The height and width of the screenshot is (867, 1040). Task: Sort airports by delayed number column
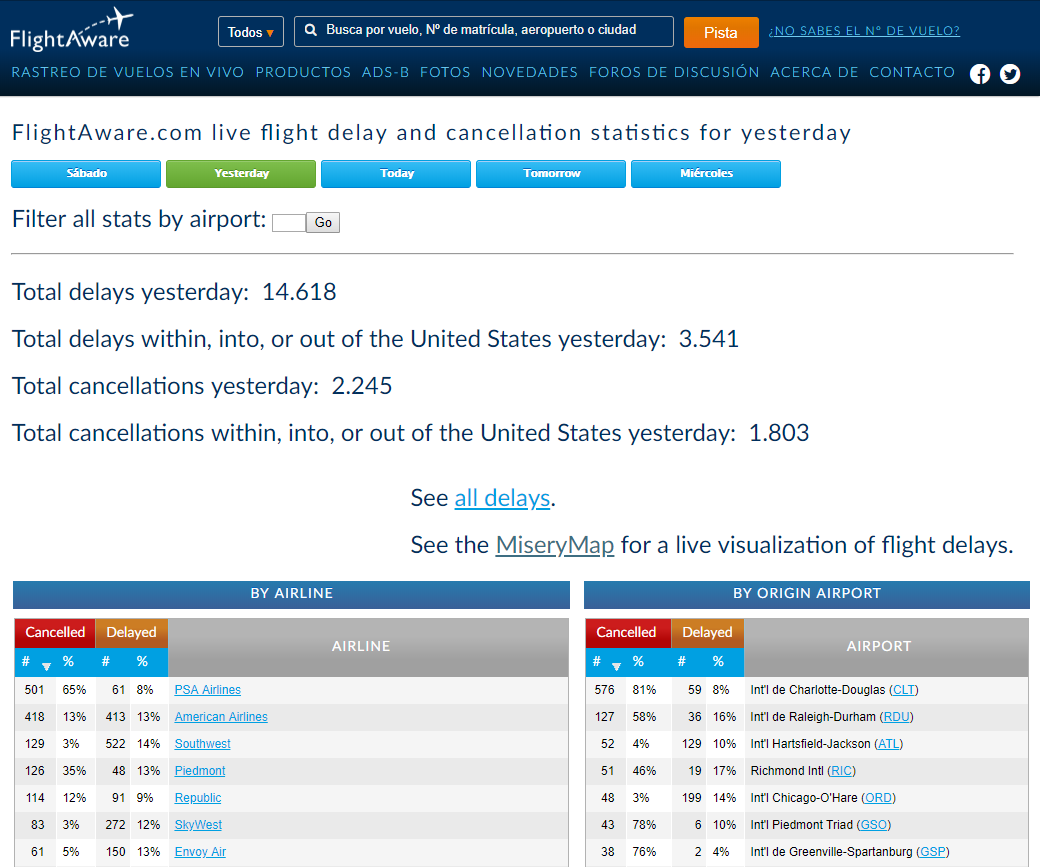(681, 661)
